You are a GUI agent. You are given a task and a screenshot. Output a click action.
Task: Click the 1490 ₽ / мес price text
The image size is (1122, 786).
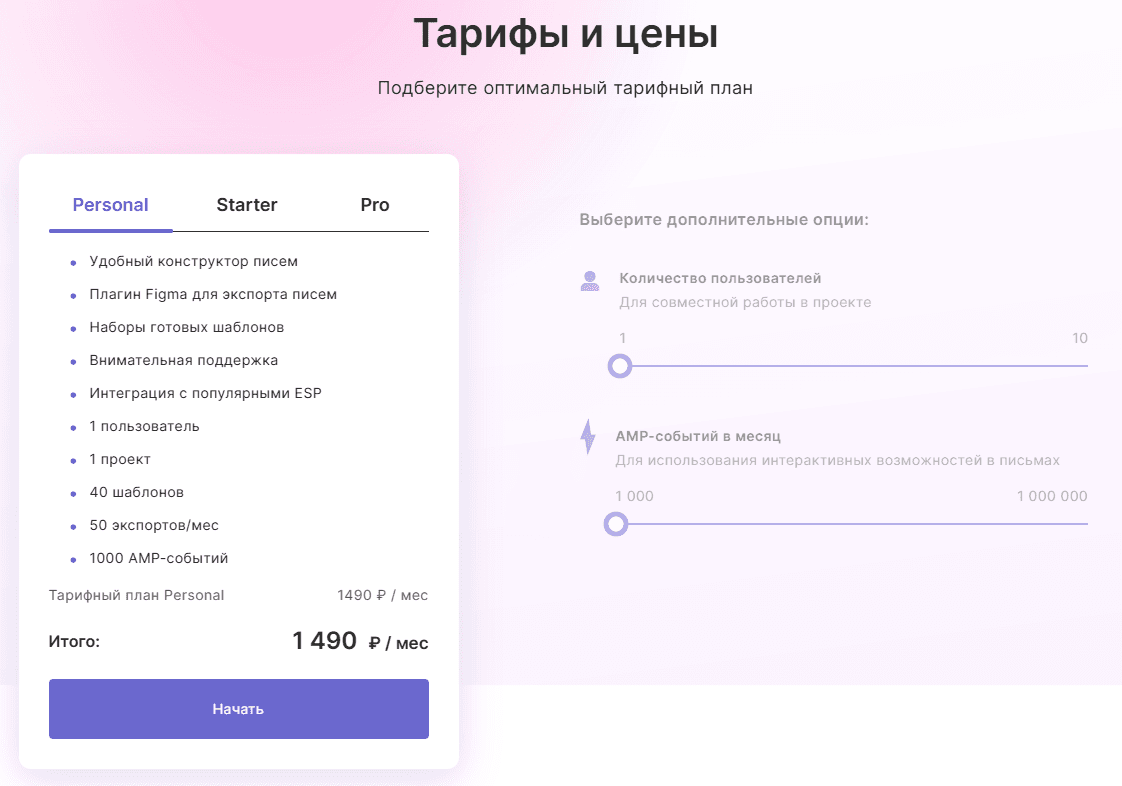pyautogui.click(x=382, y=594)
